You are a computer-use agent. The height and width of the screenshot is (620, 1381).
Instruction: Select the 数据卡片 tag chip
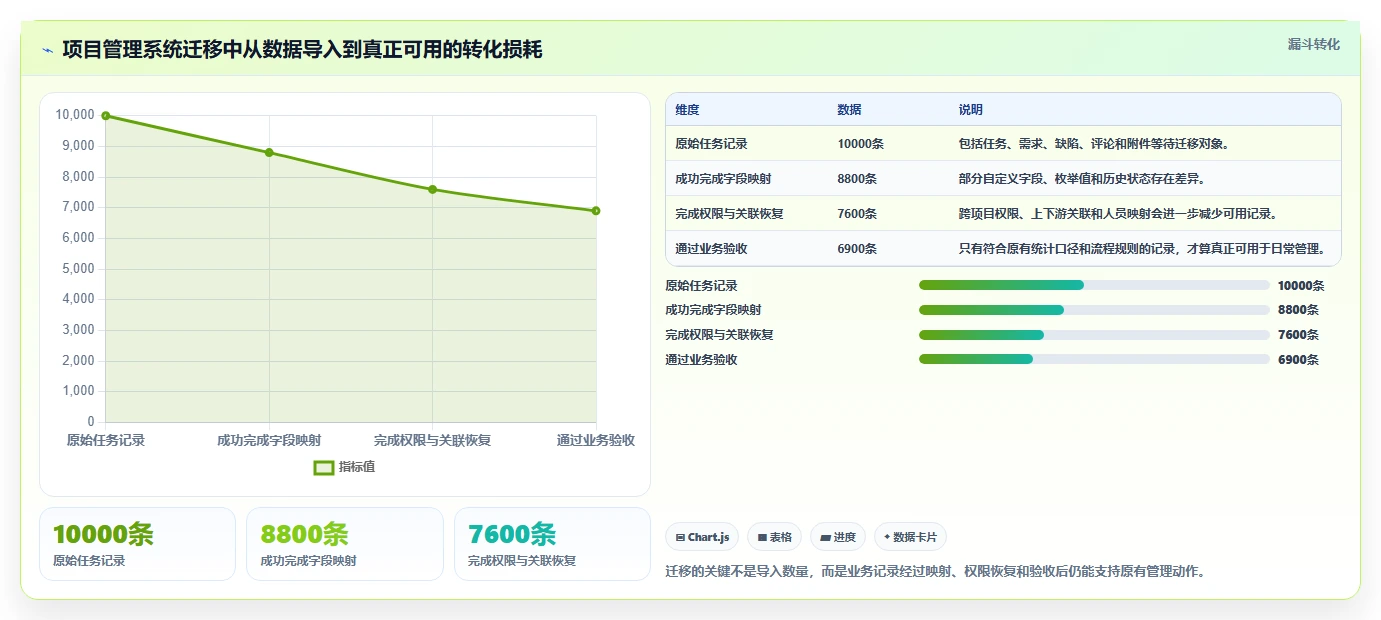click(910, 537)
